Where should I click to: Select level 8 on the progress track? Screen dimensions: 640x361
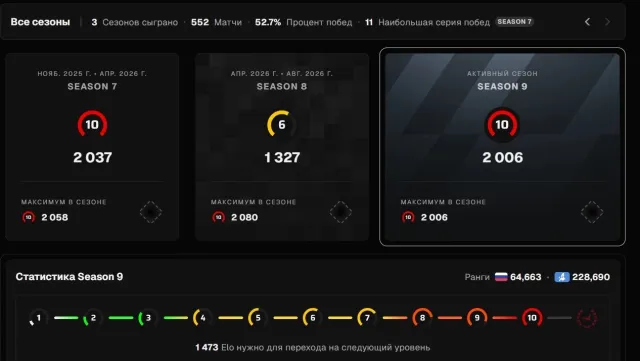pyautogui.click(x=422, y=318)
